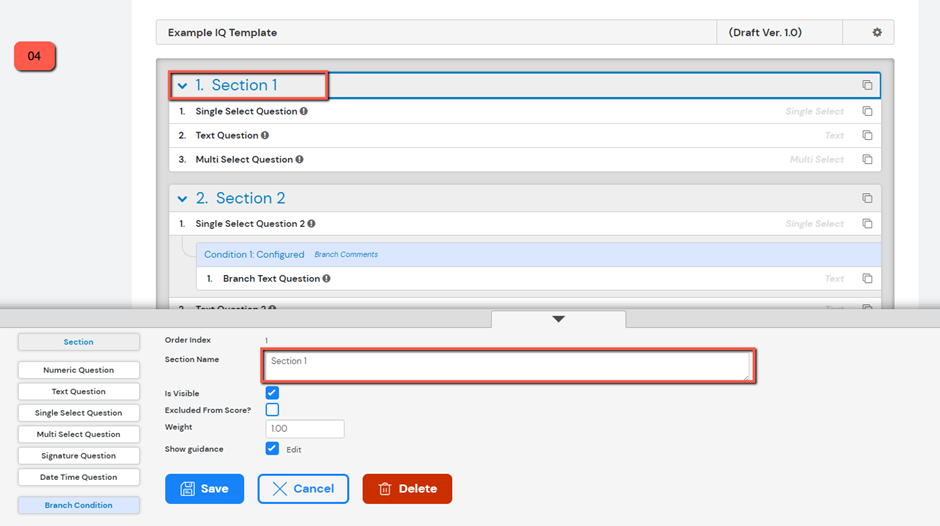Click copy icon on Section 1 header
The height and width of the screenshot is (526, 940).
pos(867,86)
